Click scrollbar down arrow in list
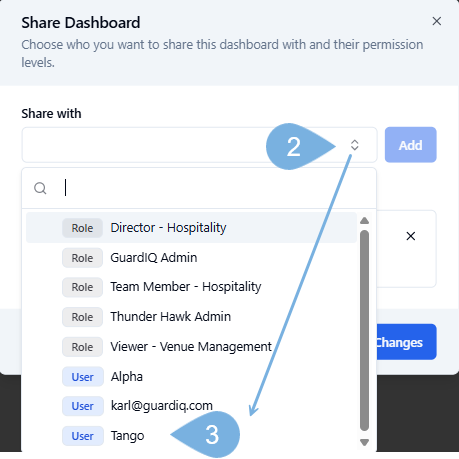Image resolution: width=459 pixels, height=459 pixels. [x=365, y=442]
